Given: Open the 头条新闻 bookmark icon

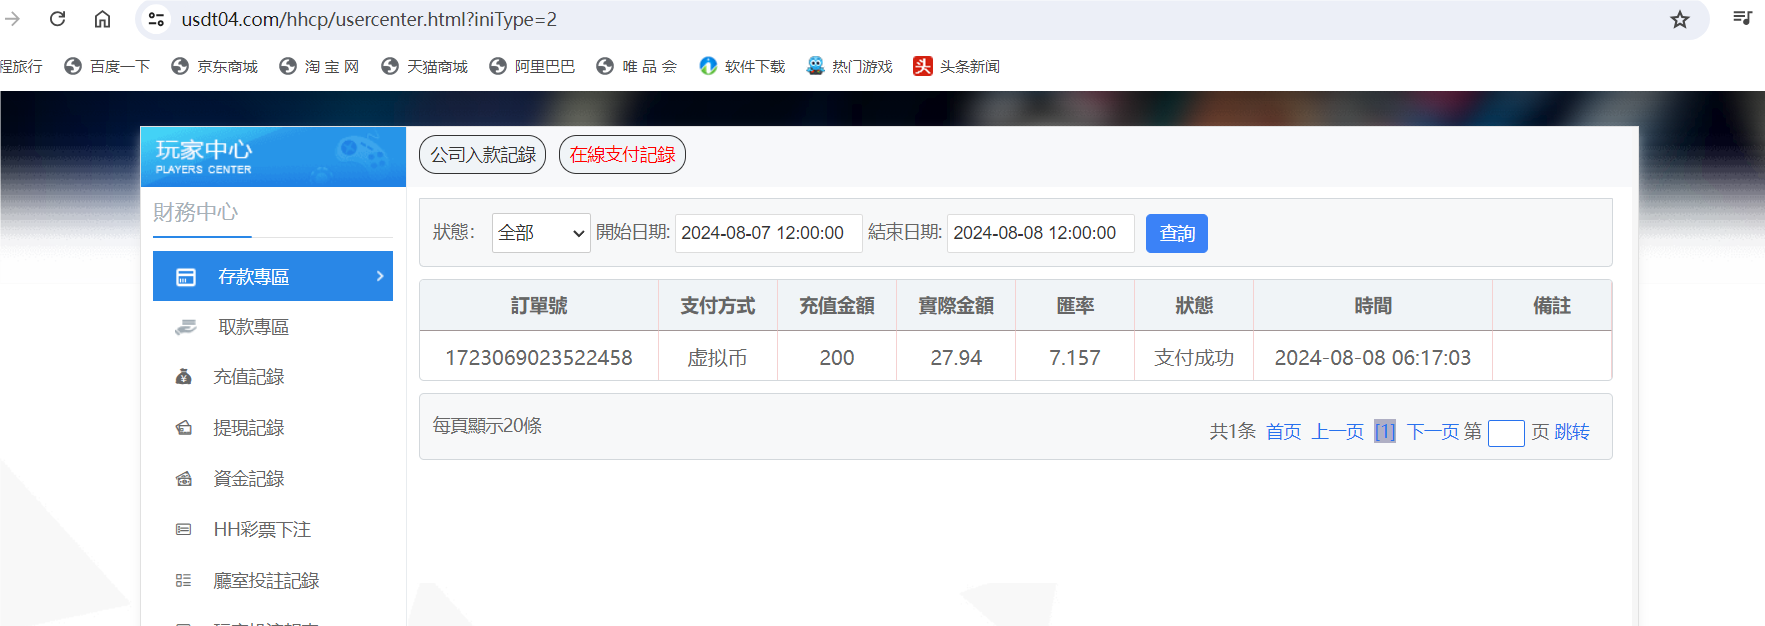Looking at the screenshot, I should coord(922,66).
